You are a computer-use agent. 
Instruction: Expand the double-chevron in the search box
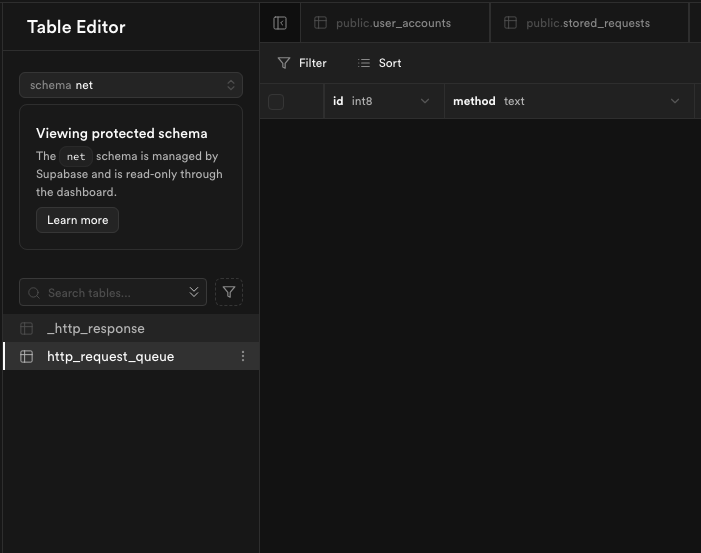tap(194, 292)
